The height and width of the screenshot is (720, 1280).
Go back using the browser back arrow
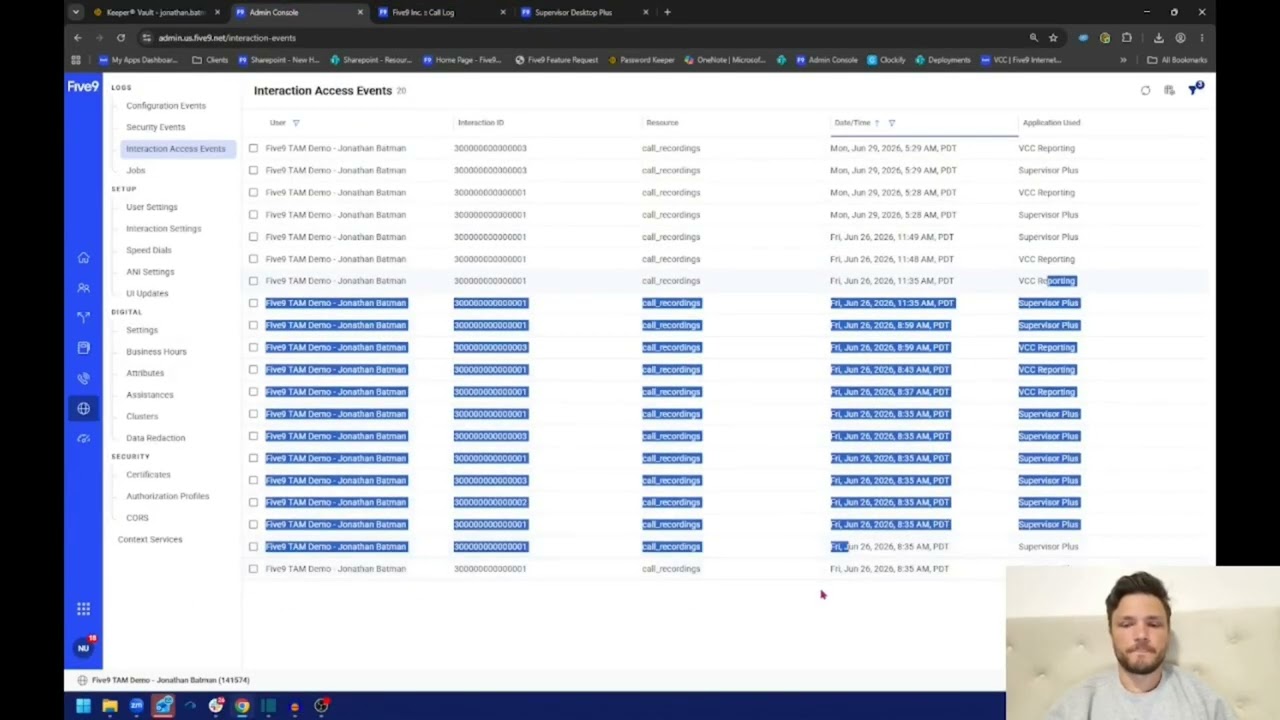click(77, 38)
